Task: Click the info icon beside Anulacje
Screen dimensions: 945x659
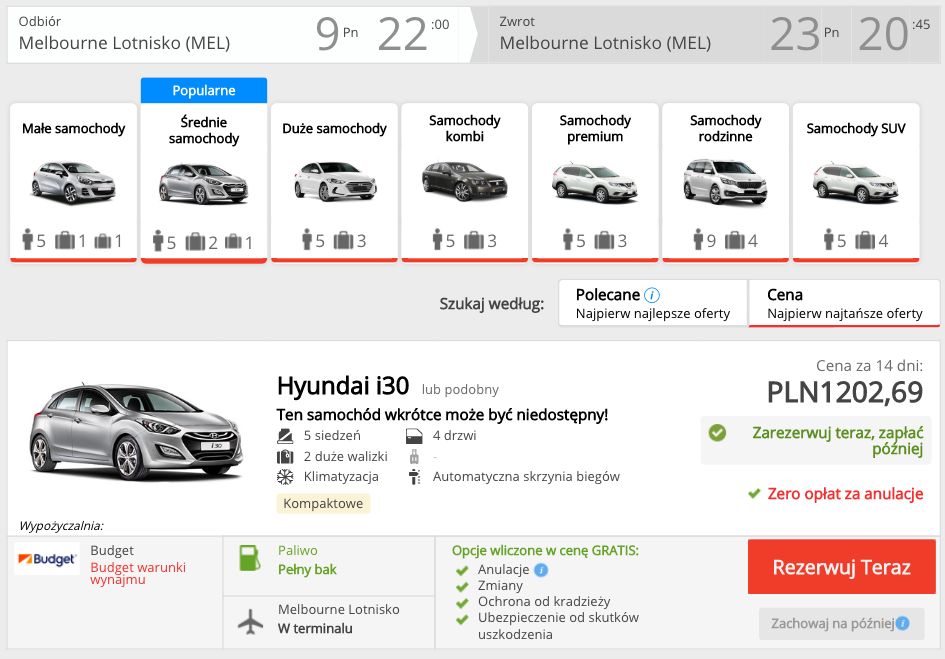Action: click(541, 570)
